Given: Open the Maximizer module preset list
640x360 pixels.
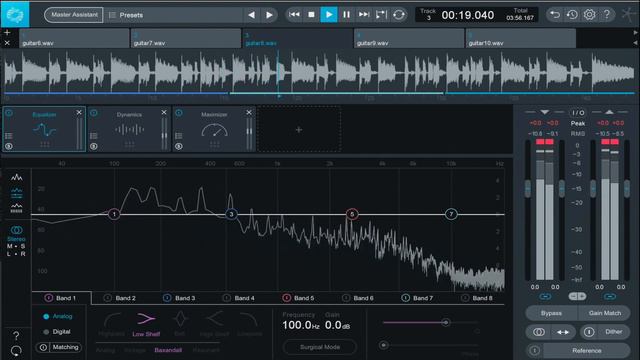Looking at the screenshot, I should [x=178, y=136].
